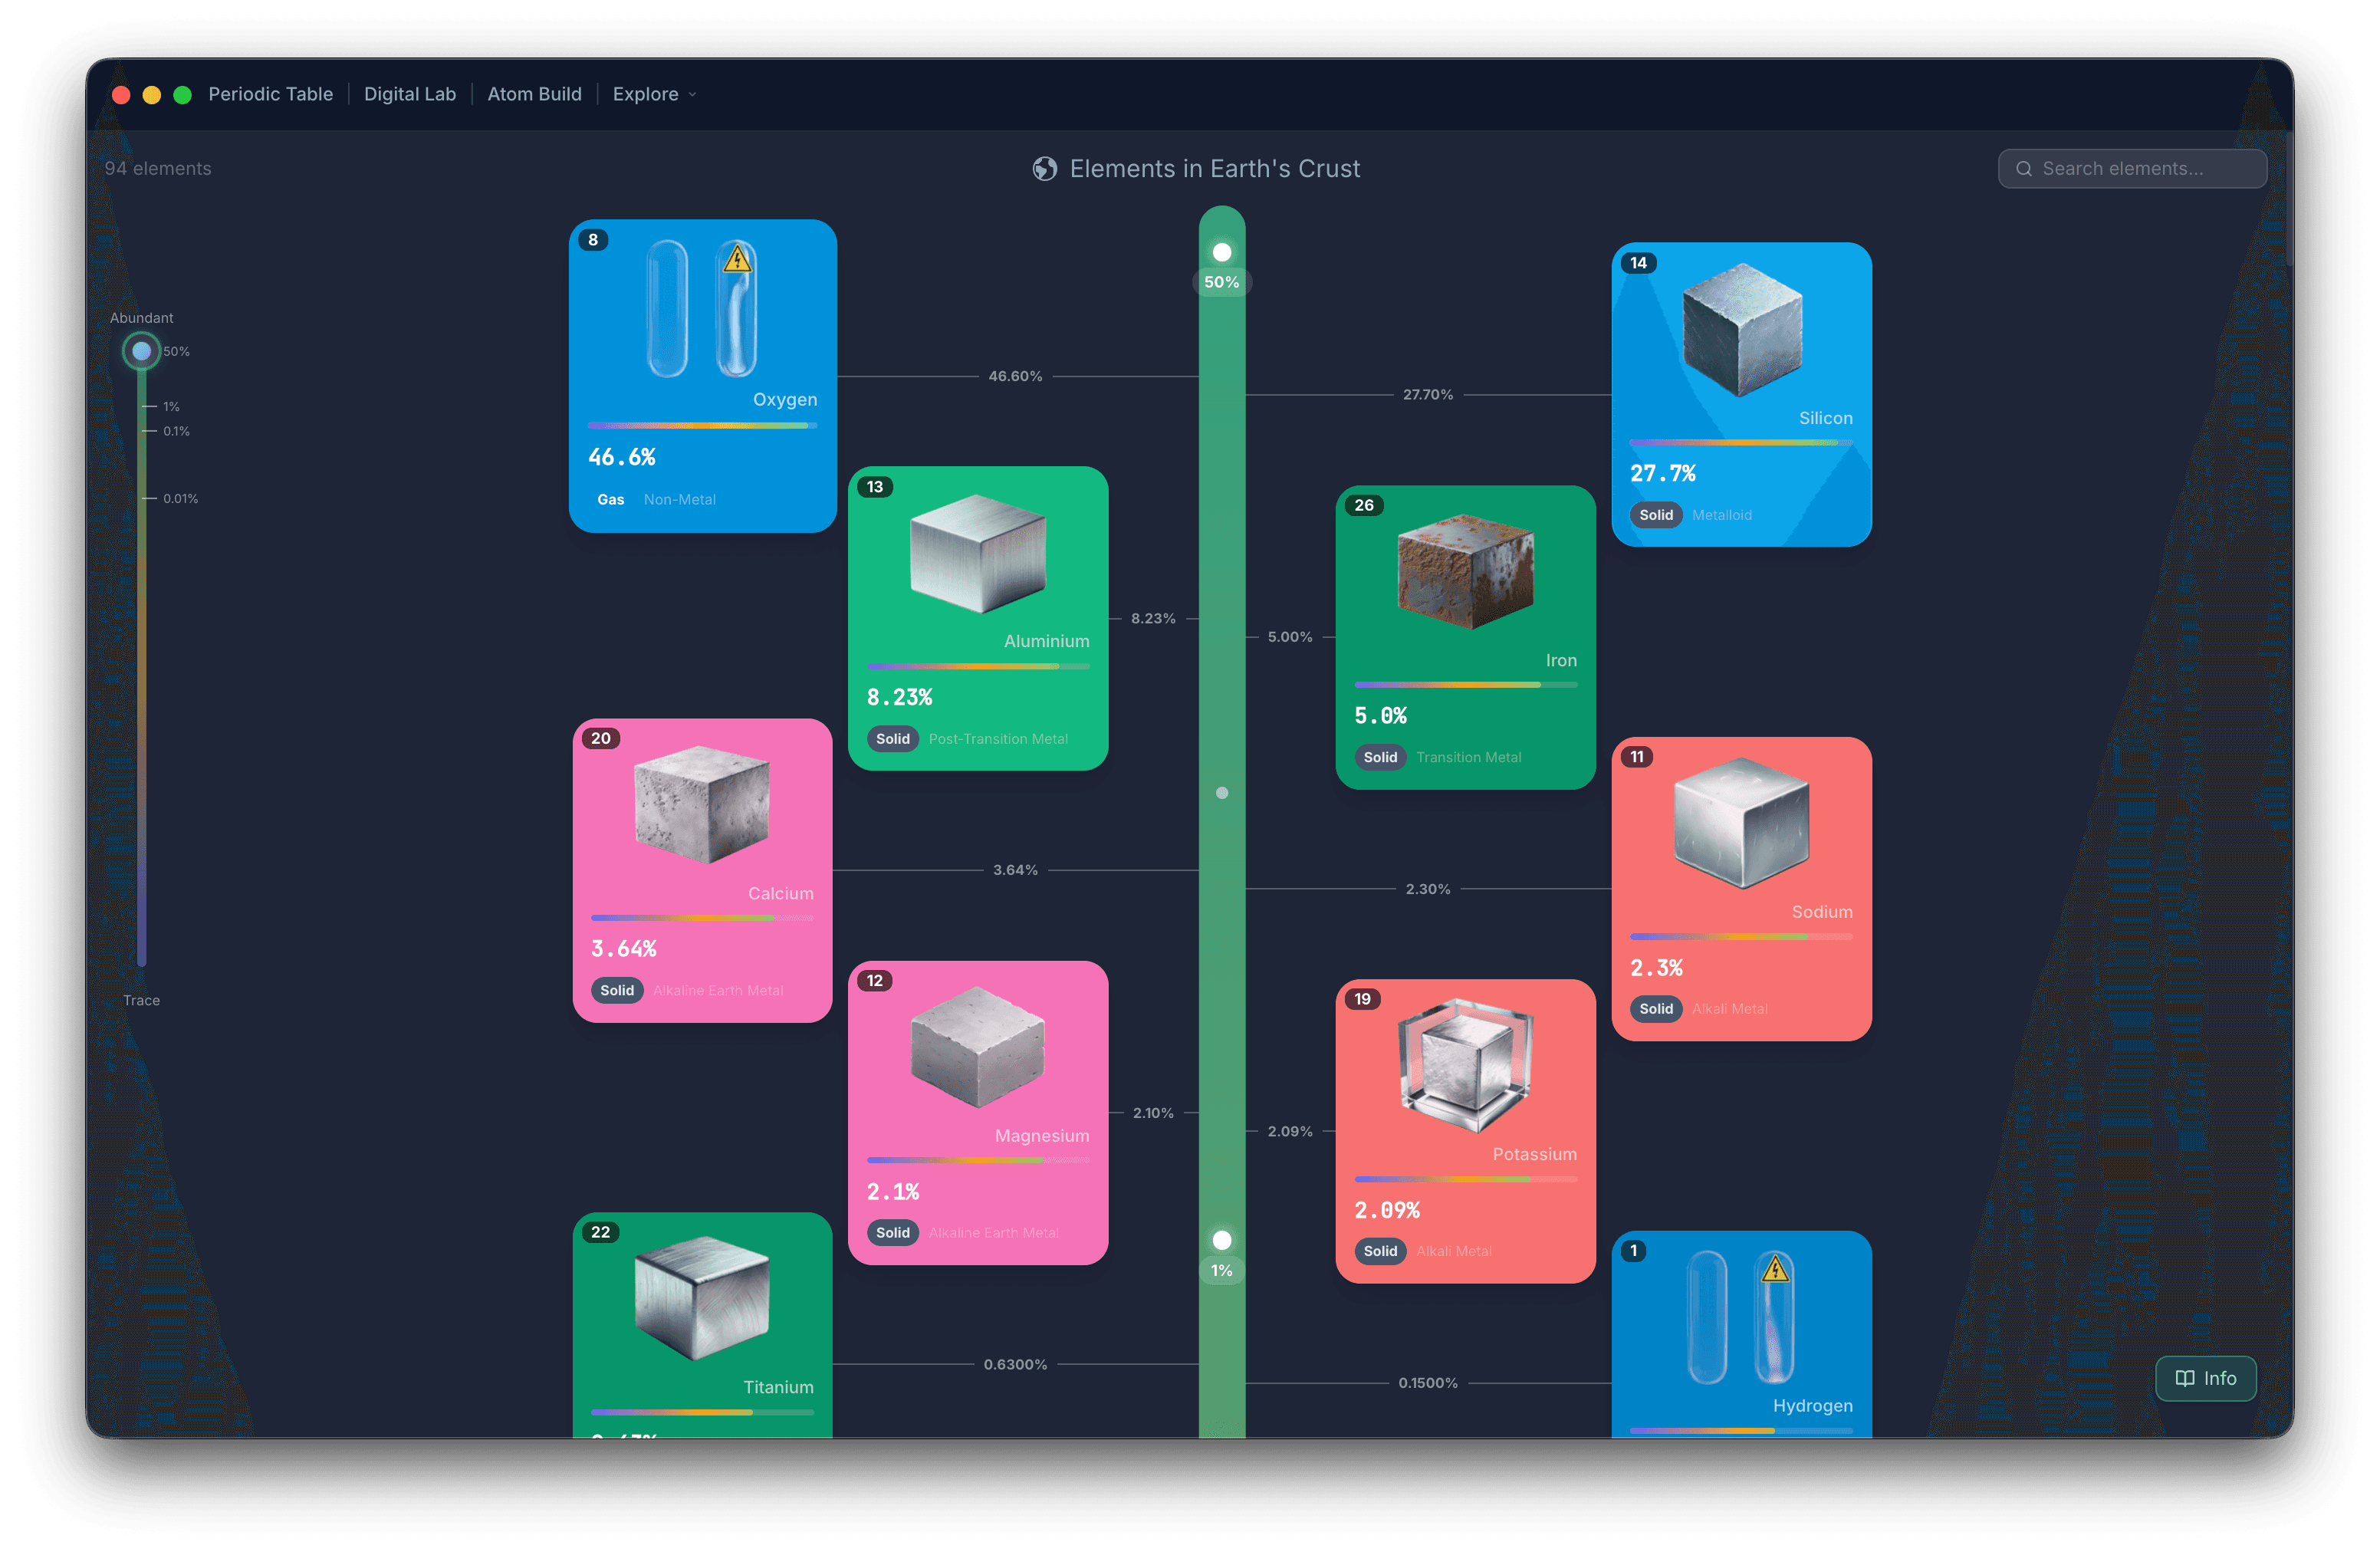Viewport: 2380px width, 1552px height.
Task: Click atomic number 13 badge on Aluminium
Action: [x=875, y=487]
